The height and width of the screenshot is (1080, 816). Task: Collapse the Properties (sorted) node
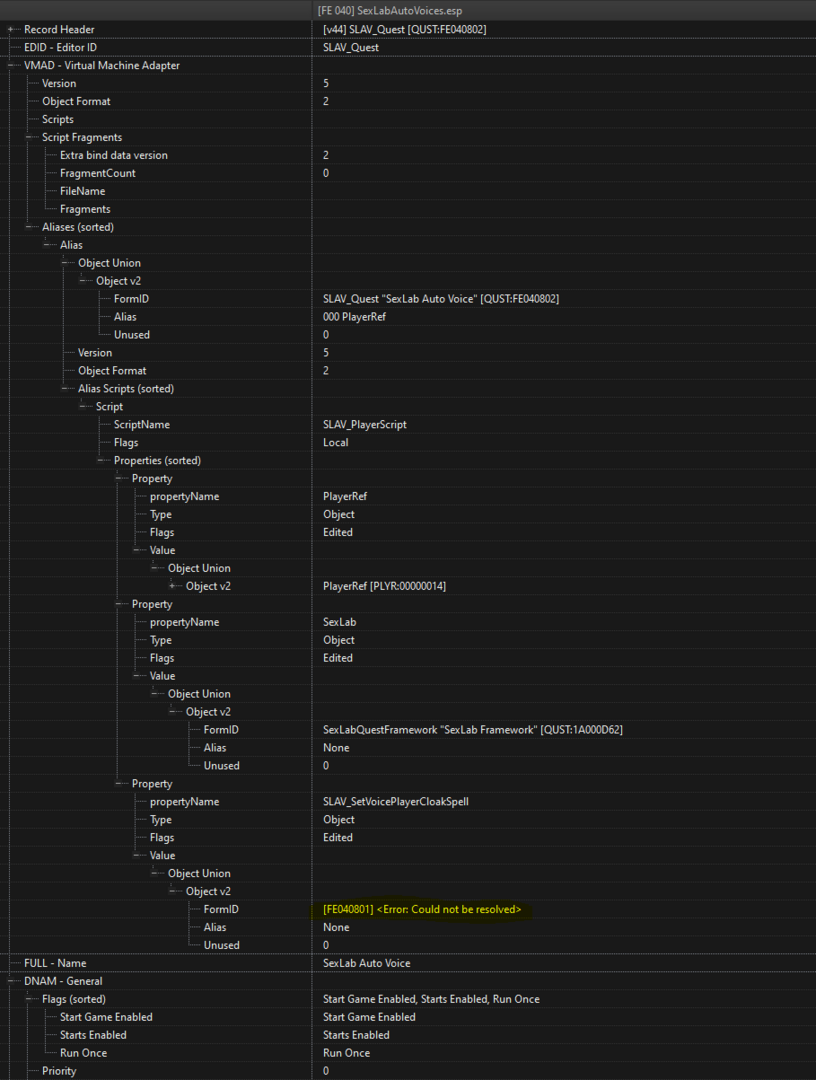tap(101, 460)
